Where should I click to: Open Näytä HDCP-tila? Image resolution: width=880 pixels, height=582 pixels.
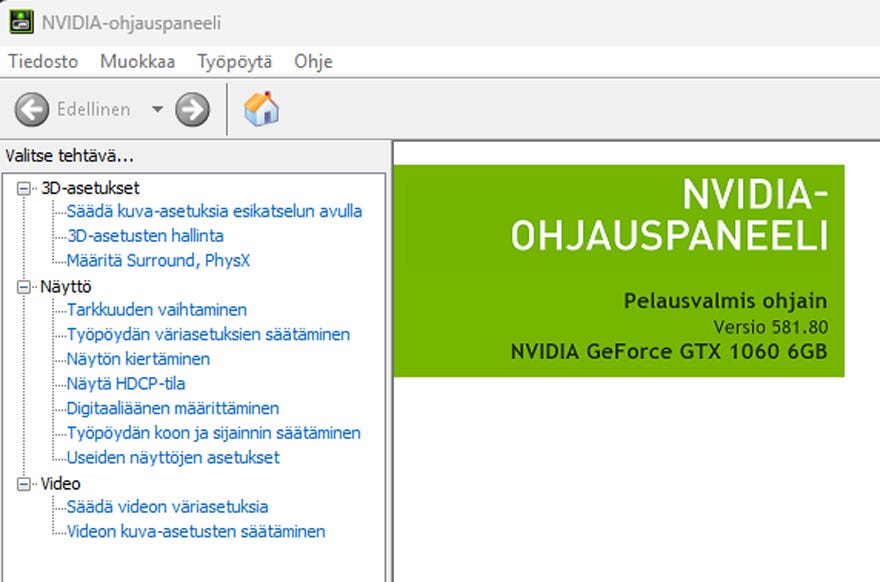pos(126,384)
